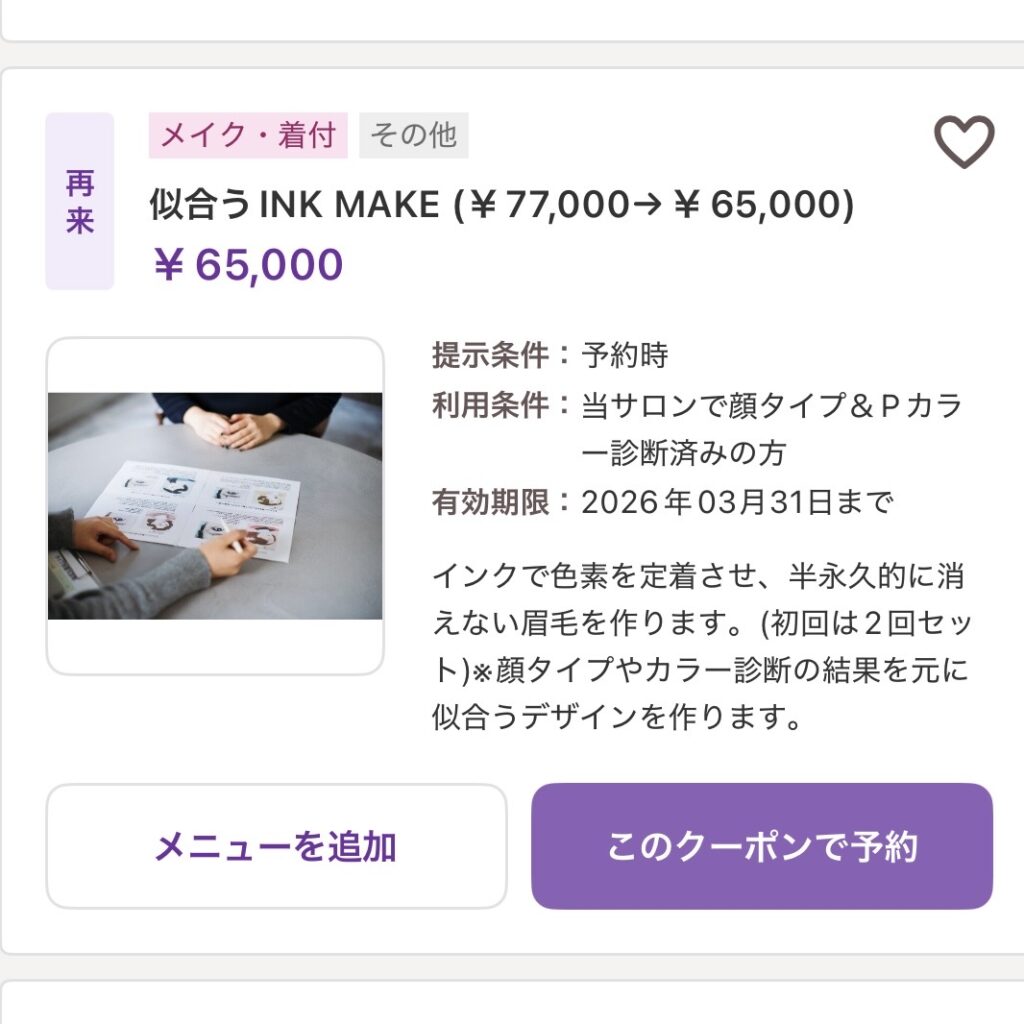This screenshot has height=1024, width=1024.
Task: Click the purple ￥65,000 price
Action: 248,265
